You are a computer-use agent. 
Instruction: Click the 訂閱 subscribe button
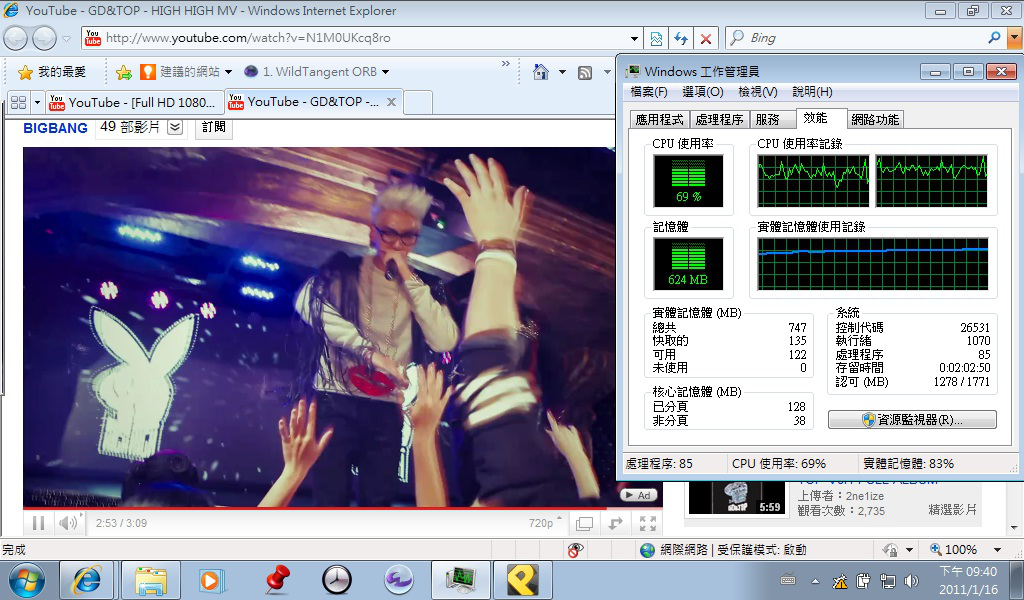214,127
